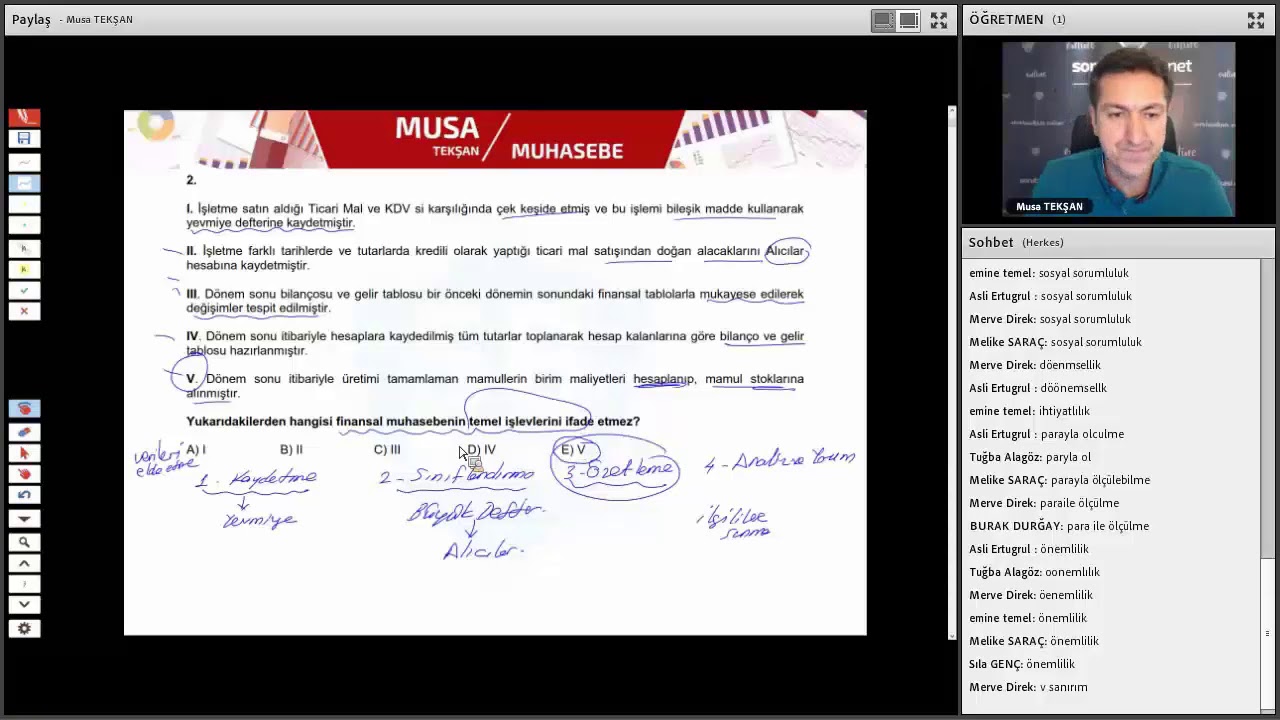1280x720 pixels.
Task: Select the yellow highlighter tool
Action: [24, 269]
